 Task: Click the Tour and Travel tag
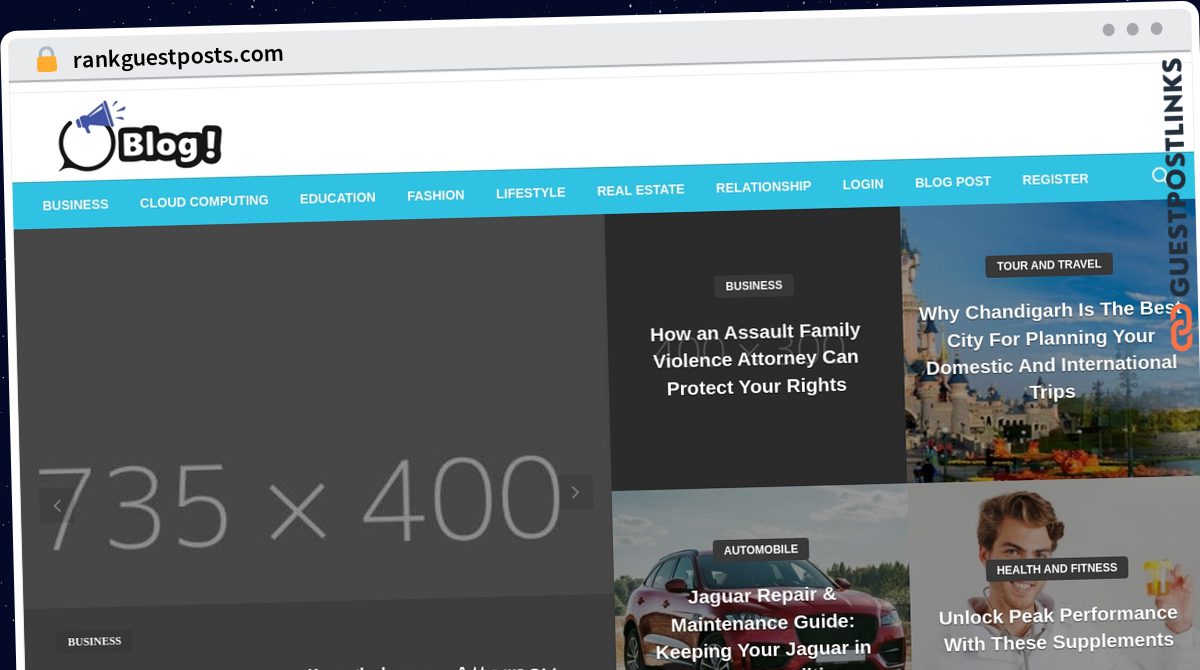[1049, 265]
